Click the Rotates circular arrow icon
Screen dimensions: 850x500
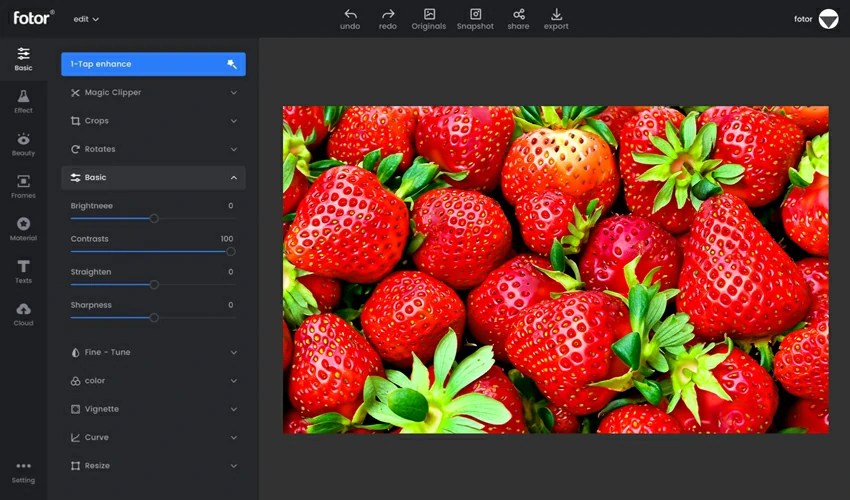point(75,149)
